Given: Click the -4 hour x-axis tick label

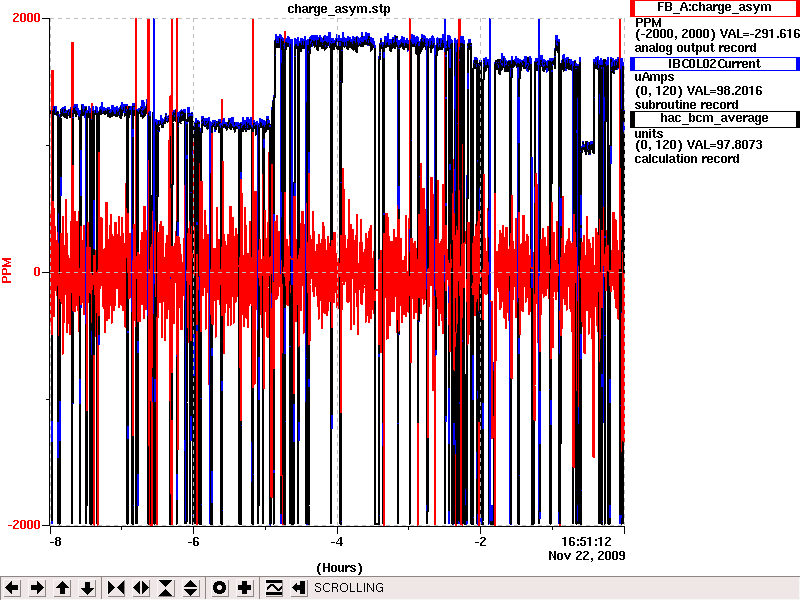Looking at the screenshot, I should pyautogui.click(x=337, y=541).
